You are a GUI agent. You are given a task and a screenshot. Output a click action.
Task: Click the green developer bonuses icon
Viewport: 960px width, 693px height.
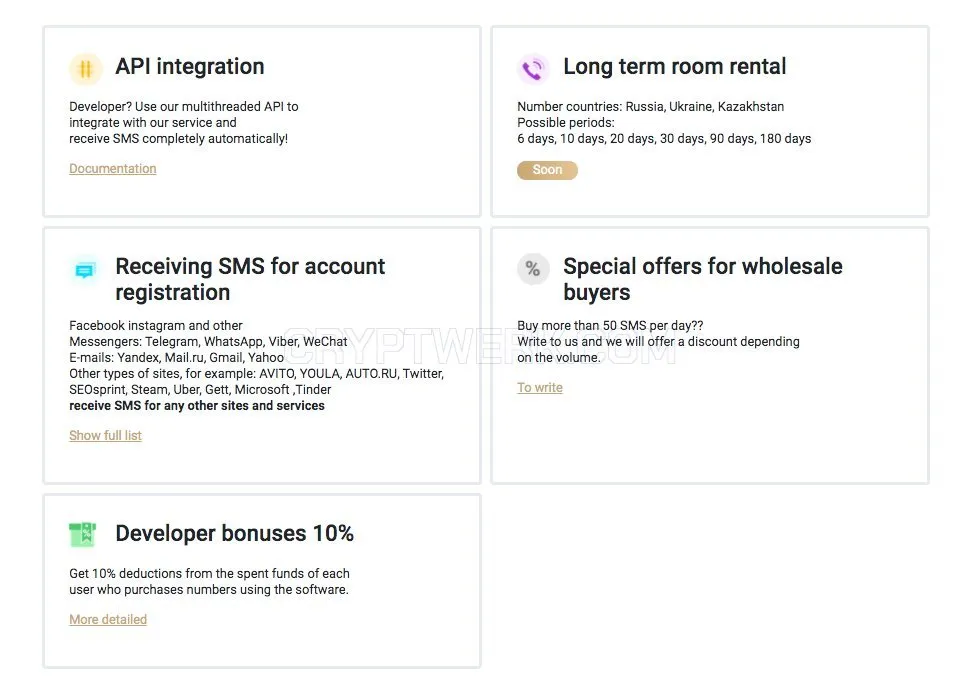83,534
